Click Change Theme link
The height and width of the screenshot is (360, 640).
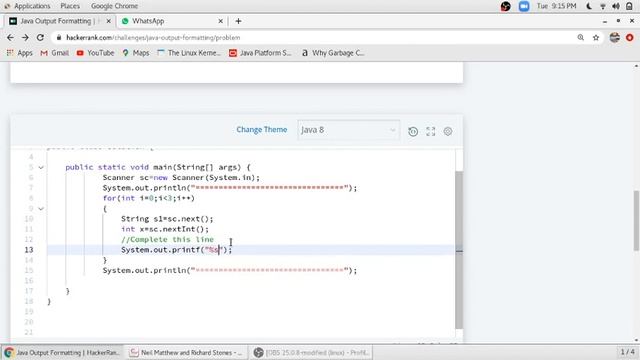262,130
